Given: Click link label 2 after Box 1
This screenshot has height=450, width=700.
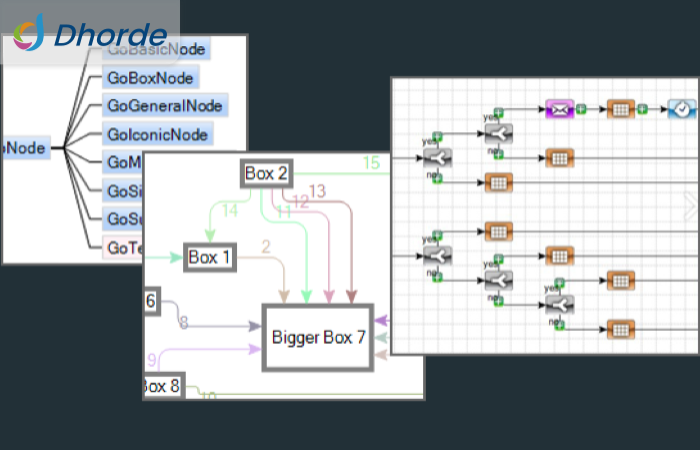Looking at the screenshot, I should (266, 246).
